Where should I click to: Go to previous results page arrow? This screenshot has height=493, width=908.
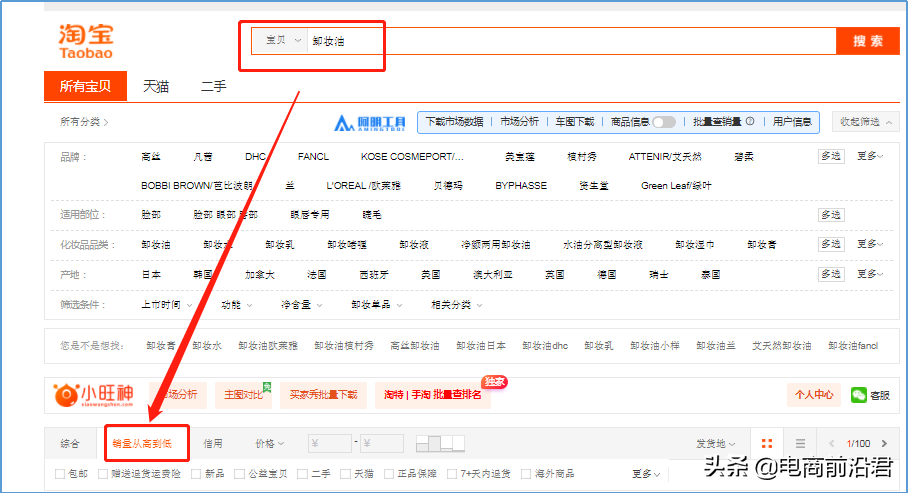pos(831,443)
